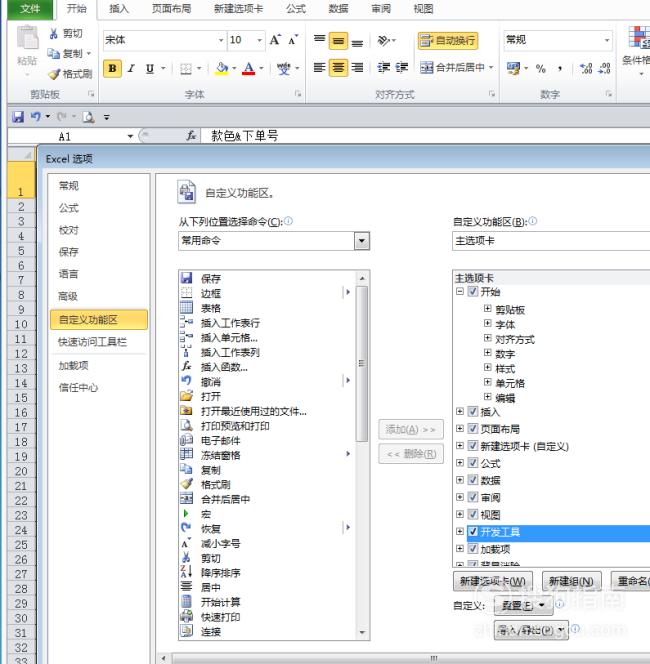This screenshot has height=664, width=650.
Task: Click the decrease font size icon
Action: pyautogui.click(x=293, y=40)
